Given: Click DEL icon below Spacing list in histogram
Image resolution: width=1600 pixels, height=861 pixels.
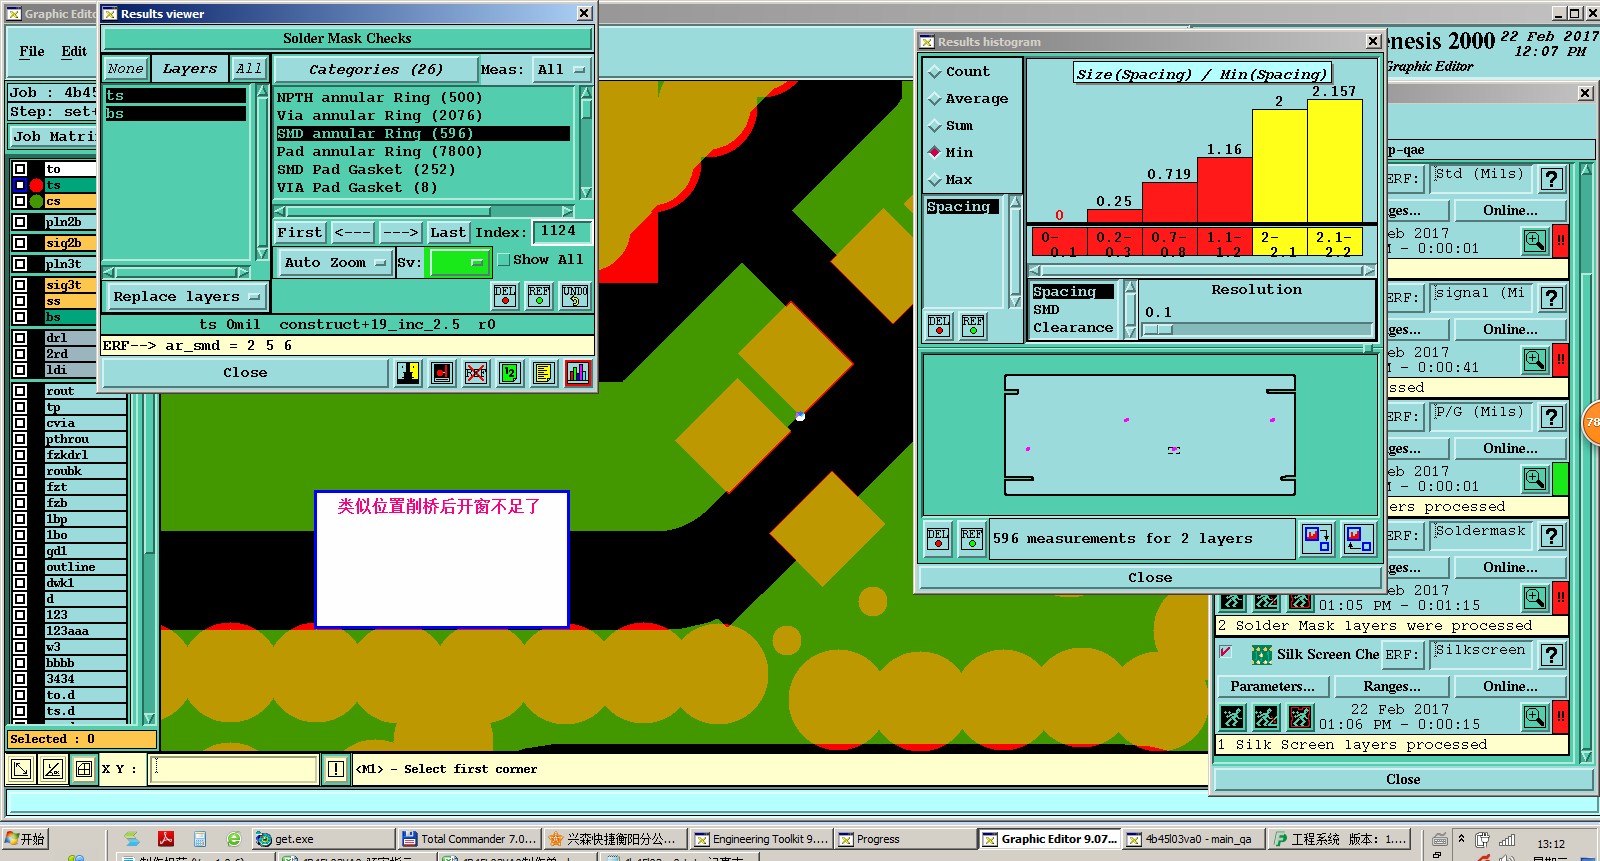Looking at the screenshot, I should pos(939,326).
